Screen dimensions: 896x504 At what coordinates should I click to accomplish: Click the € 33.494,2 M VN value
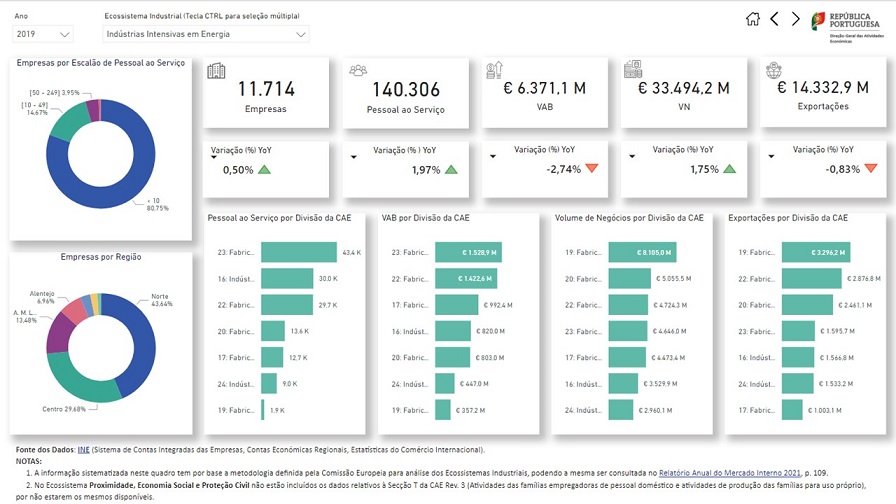[684, 88]
